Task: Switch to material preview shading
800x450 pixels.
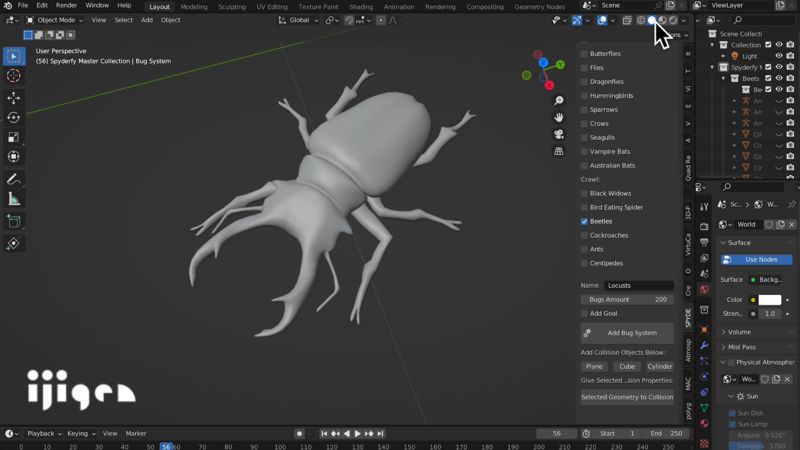Action: (x=662, y=20)
